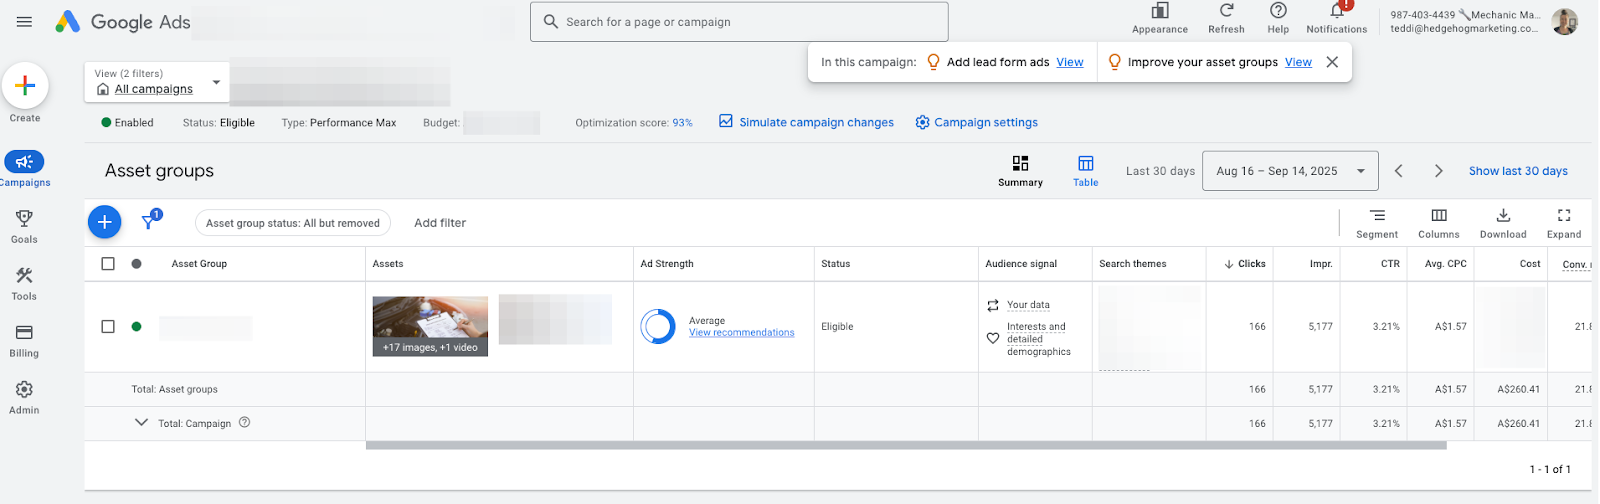This screenshot has width=1600, height=504.
Task: Click the Search themes column header
Action: coord(1132,264)
